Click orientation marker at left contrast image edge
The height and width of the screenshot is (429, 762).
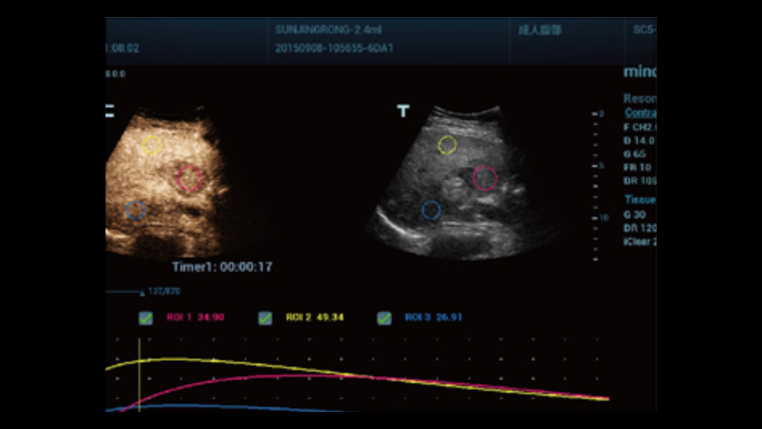(x=110, y=111)
